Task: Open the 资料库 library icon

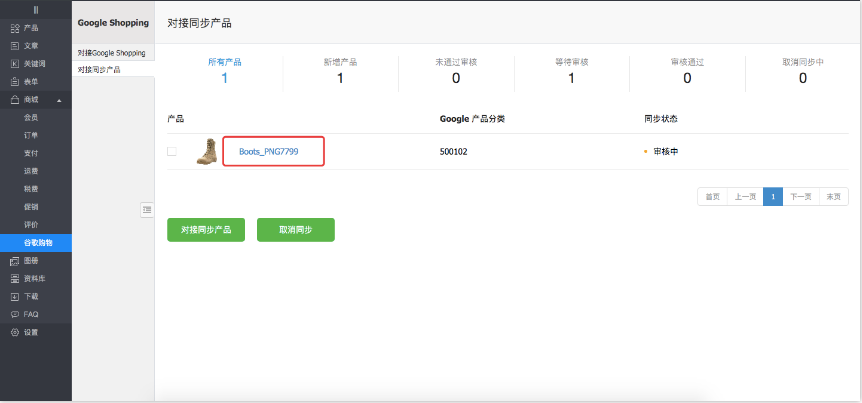Action: click(15, 279)
